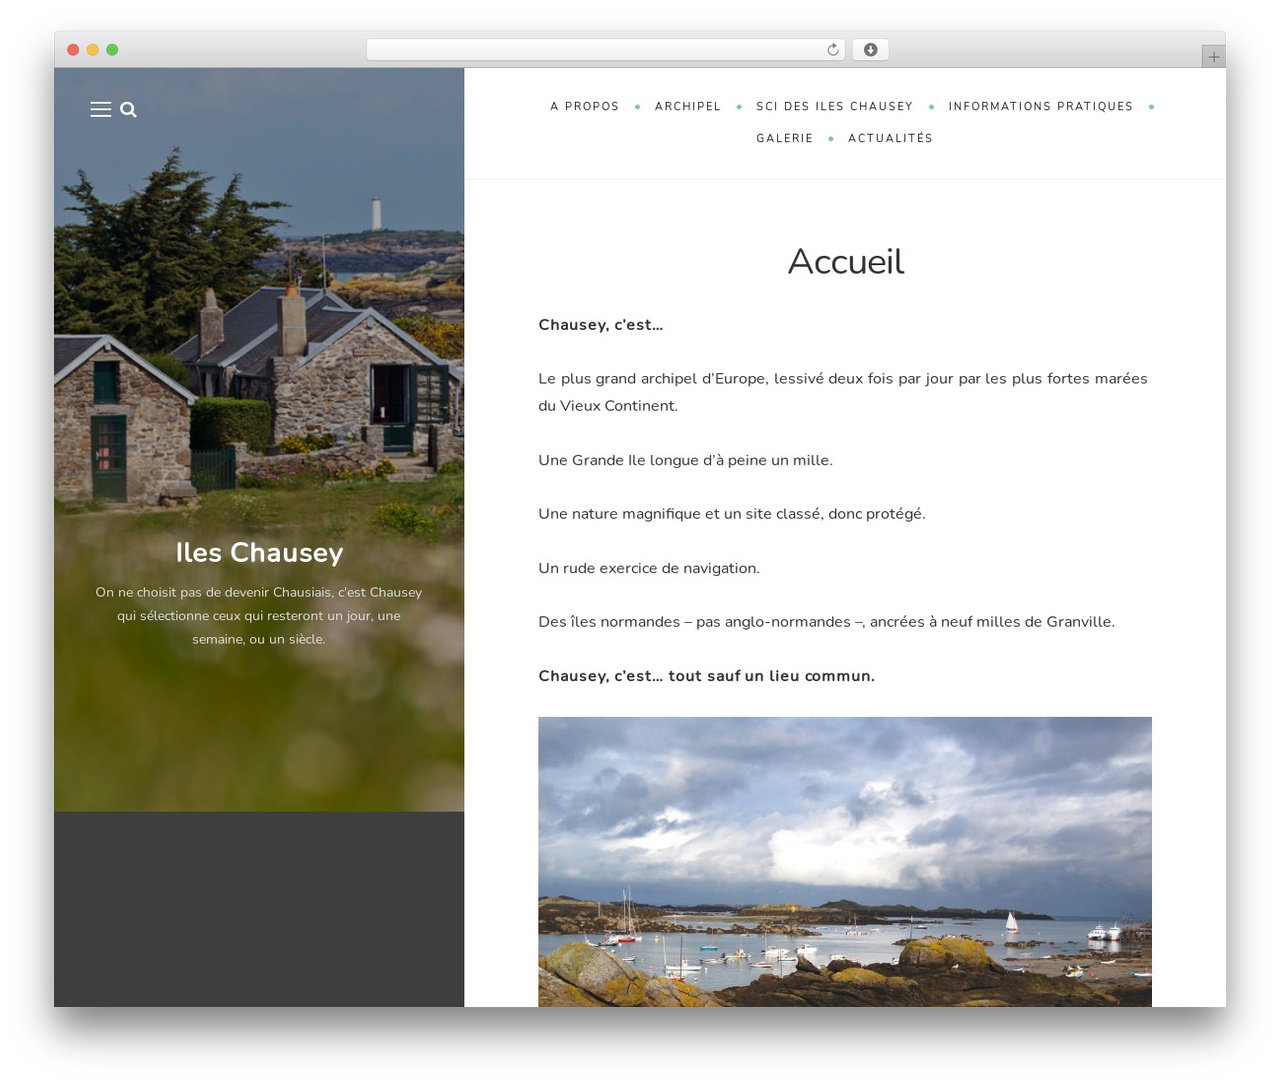Click the line "Un rude exercice de navigation."

[649, 568]
